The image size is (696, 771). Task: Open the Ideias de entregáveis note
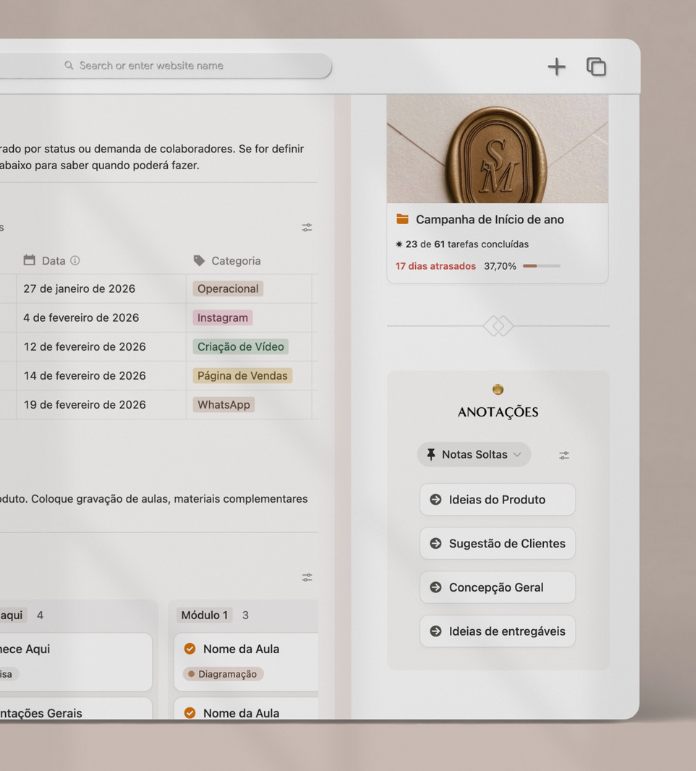(497, 632)
